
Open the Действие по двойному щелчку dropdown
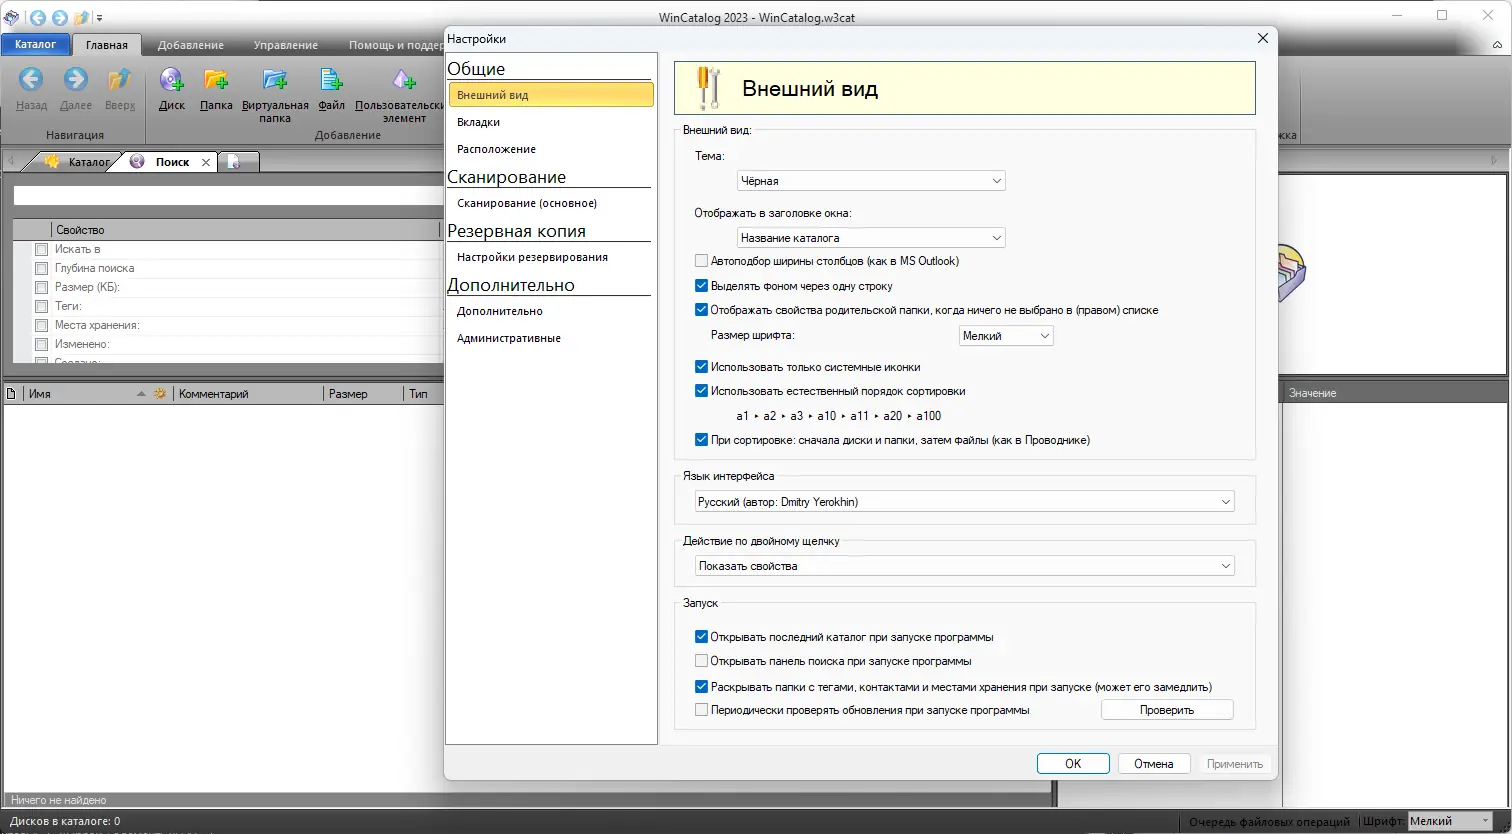(965, 566)
